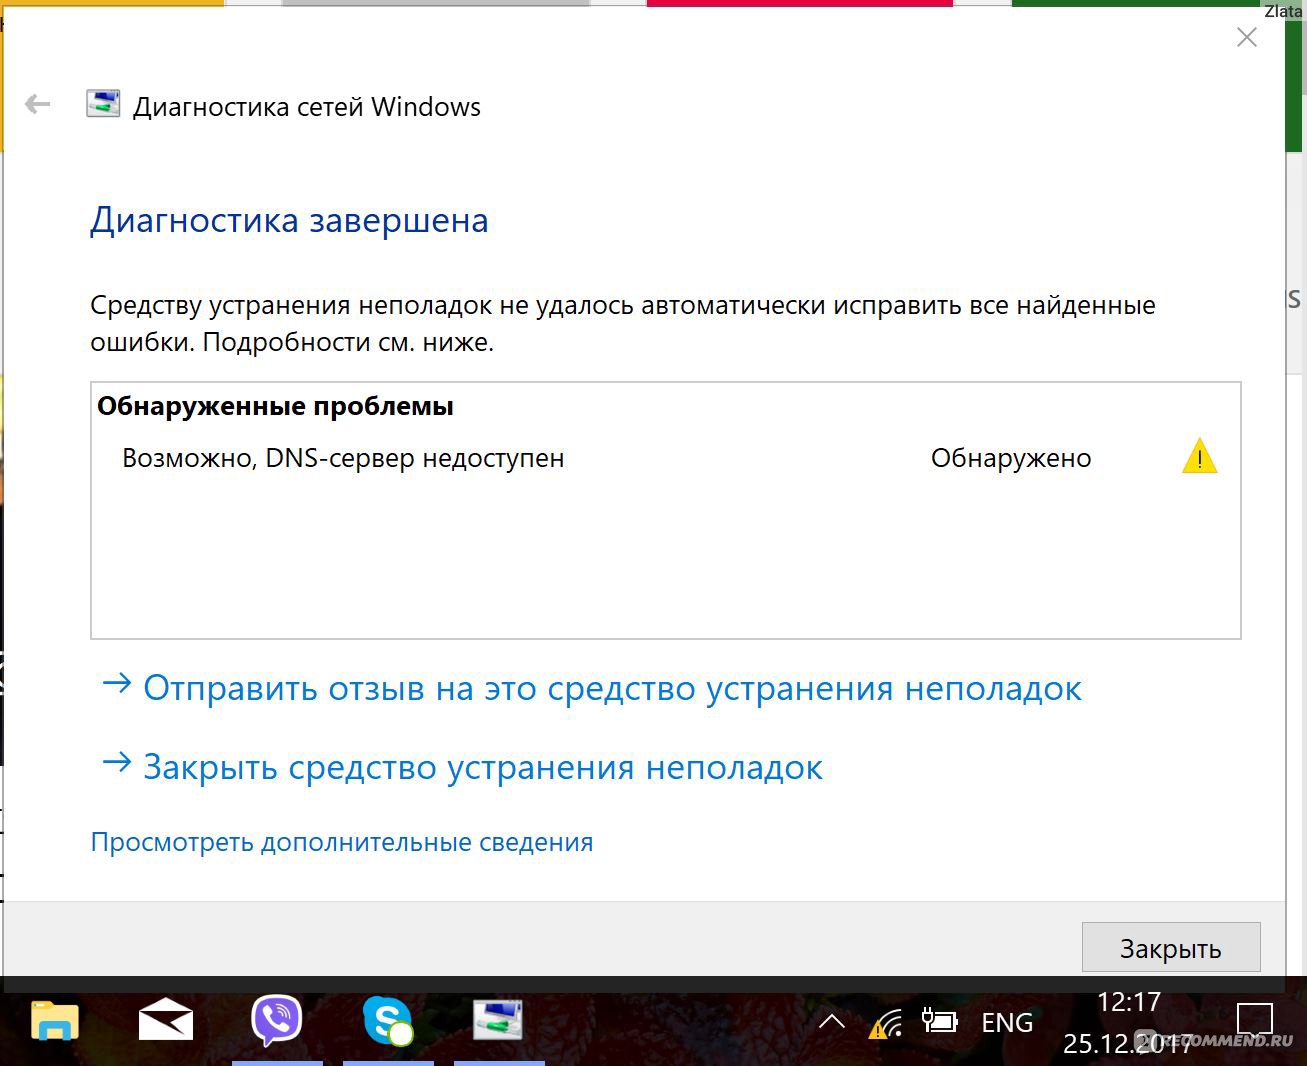Open File Explorer from the taskbar
The image size is (1307, 1066).
[55, 1022]
